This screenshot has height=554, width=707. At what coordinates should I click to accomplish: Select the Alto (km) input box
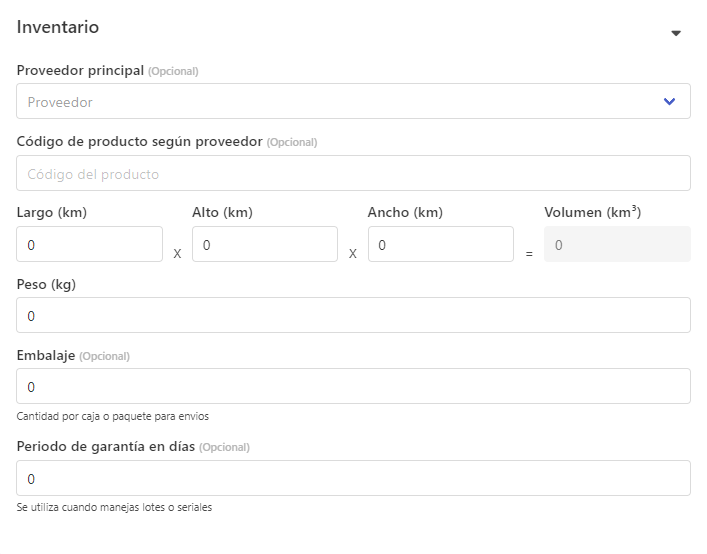tap(264, 244)
